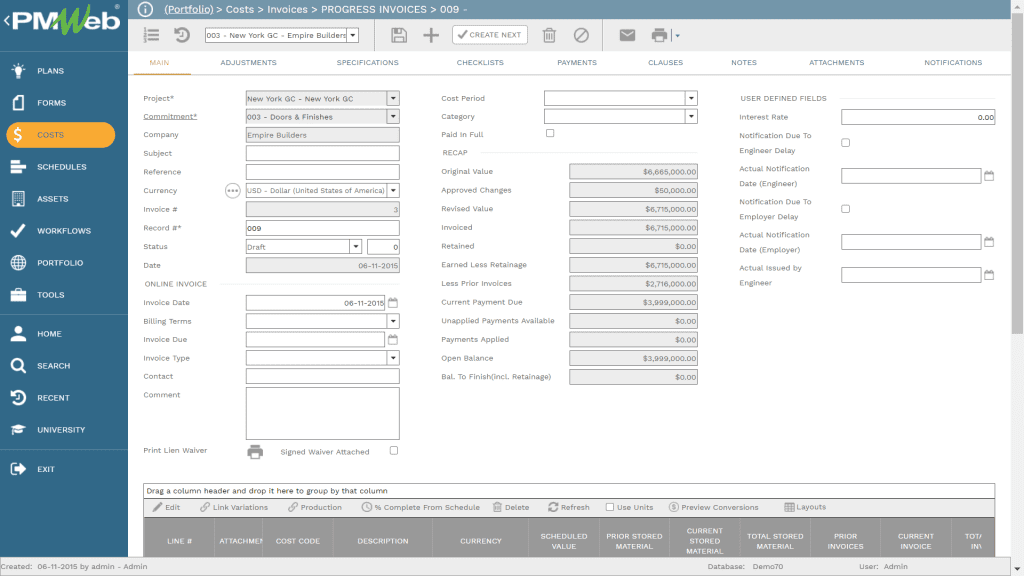Viewport: 1024px width, 576px height.
Task: Print the lien waiver printer icon
Action: tap(255, 451)
